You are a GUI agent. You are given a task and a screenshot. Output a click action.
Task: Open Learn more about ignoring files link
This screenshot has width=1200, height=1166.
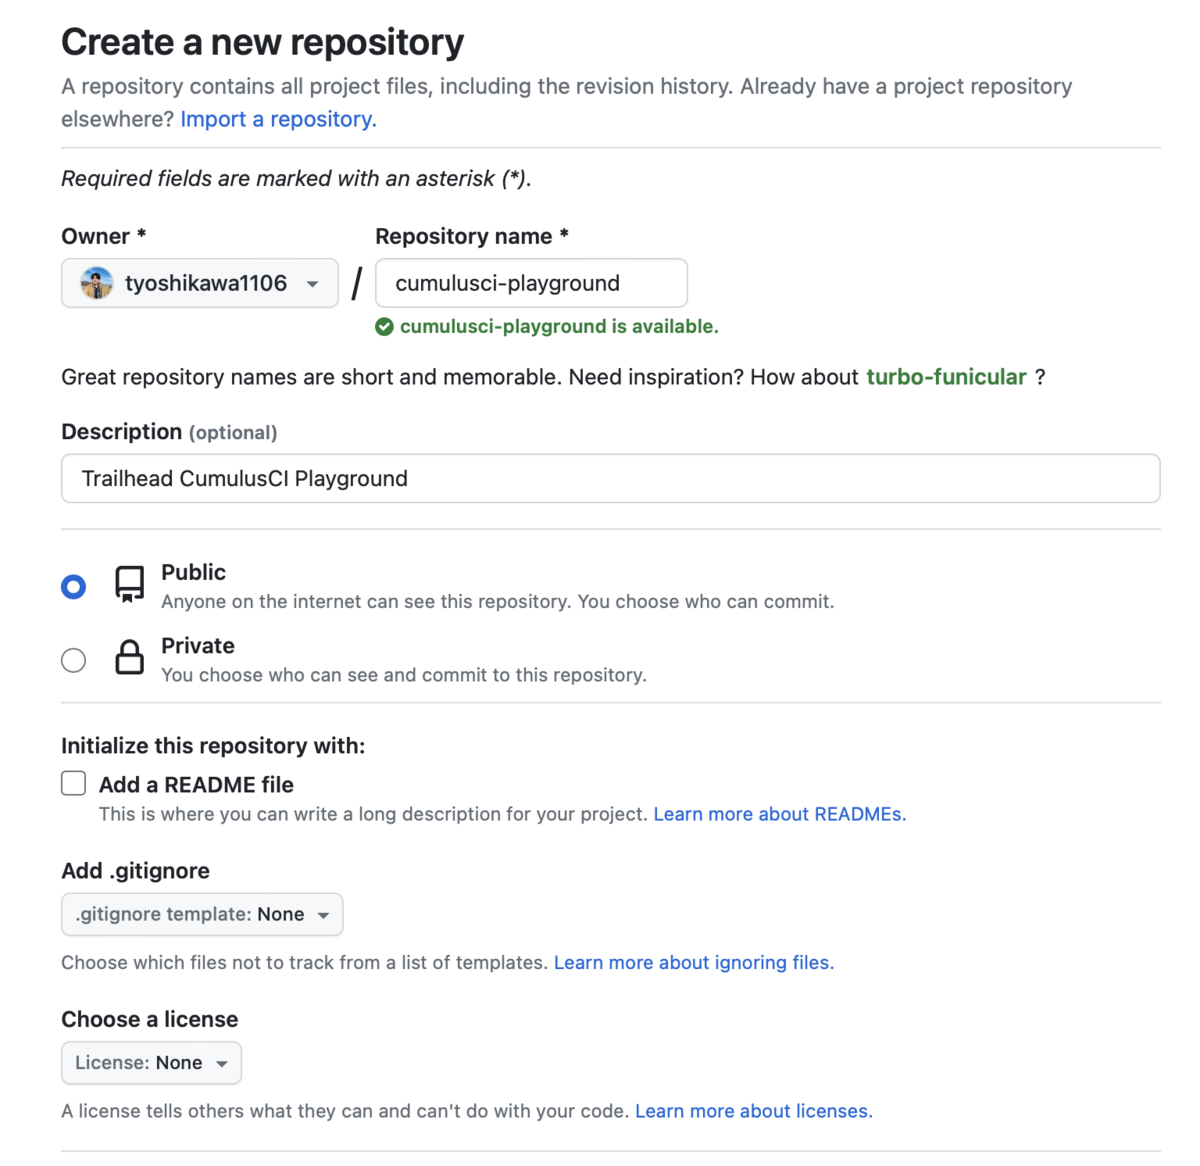point(693,962)
